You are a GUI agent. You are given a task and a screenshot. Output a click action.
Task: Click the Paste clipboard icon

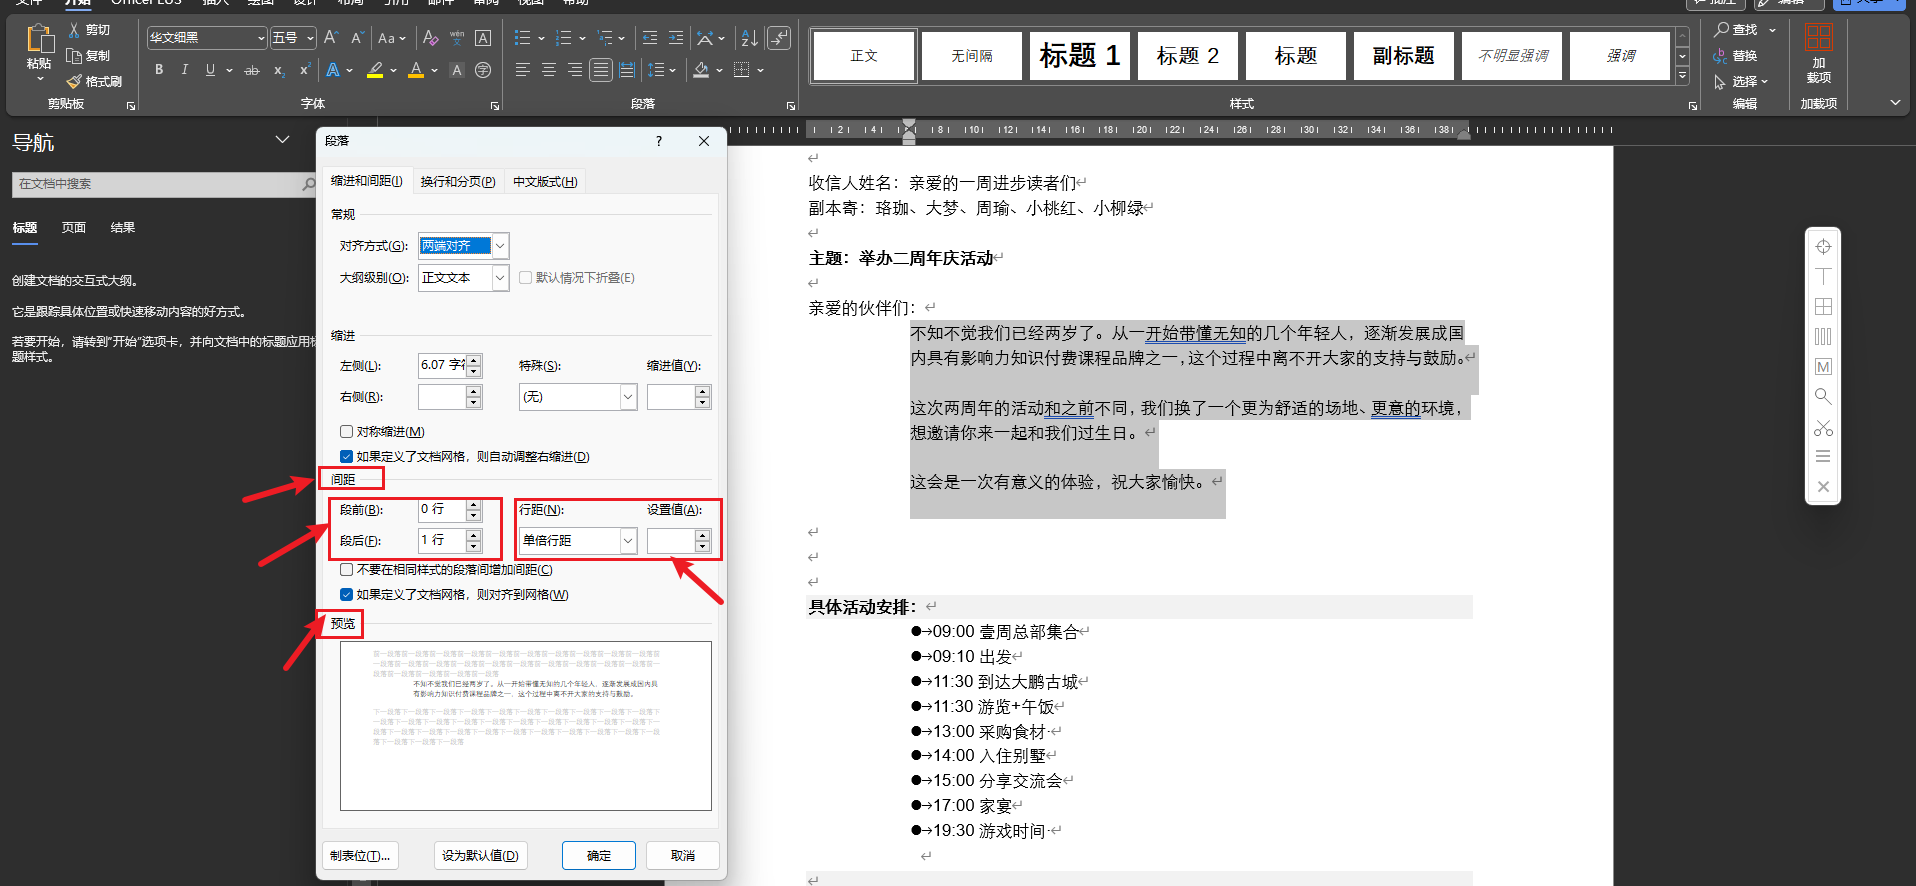point(39,39)
